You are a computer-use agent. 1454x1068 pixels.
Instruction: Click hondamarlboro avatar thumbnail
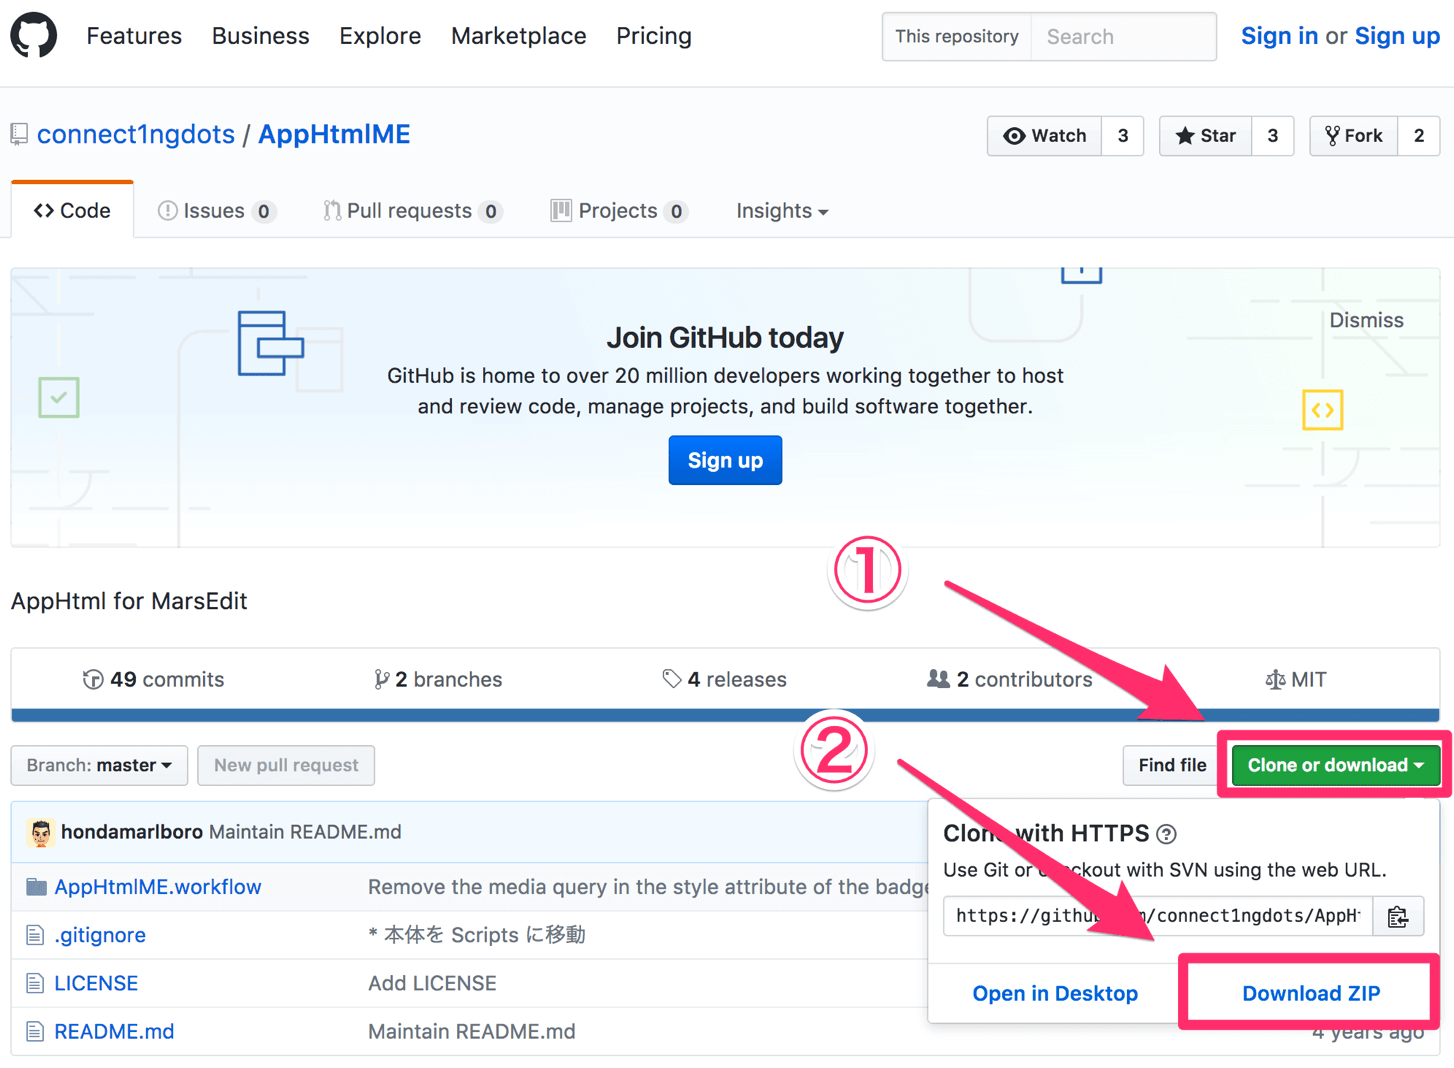coord(41,832)
